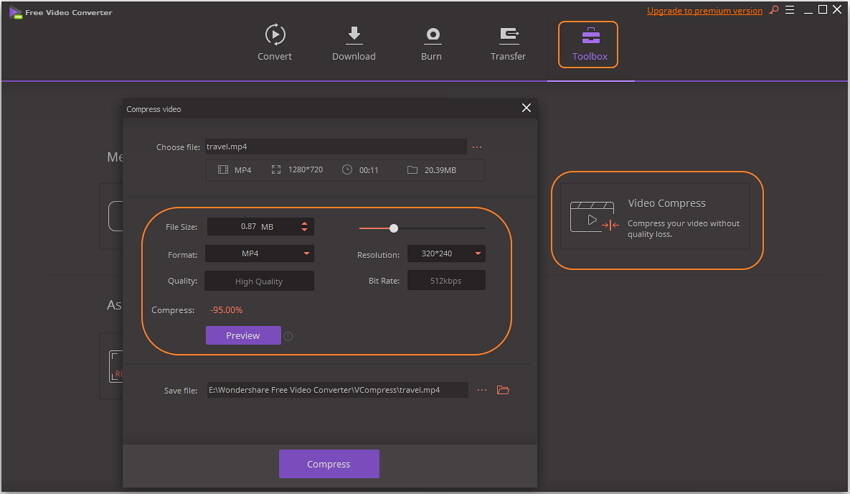Click the Save file path field
Viewport: 850px width, 494px height.
[337, 390]
